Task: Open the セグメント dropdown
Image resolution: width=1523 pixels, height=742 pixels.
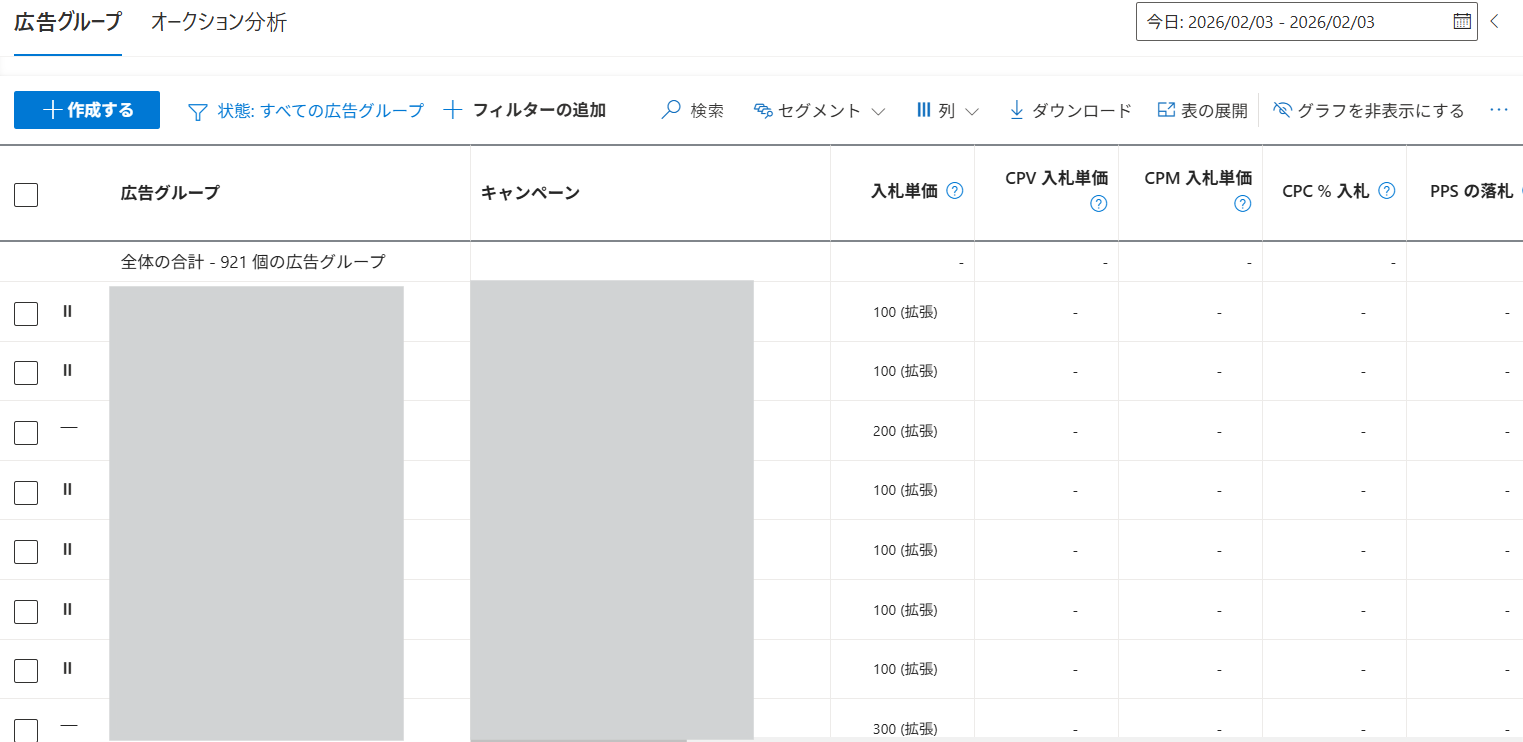Action: pyautogui.click(x=819, y=110)
